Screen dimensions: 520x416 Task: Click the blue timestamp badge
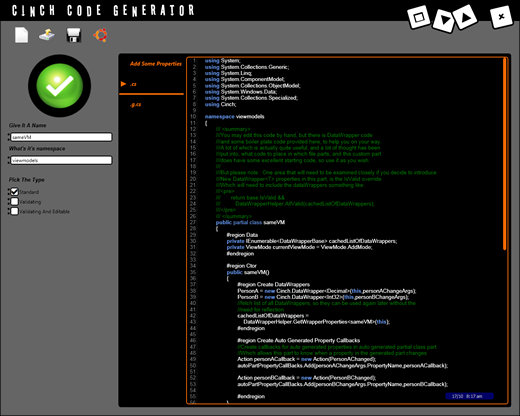469,396
